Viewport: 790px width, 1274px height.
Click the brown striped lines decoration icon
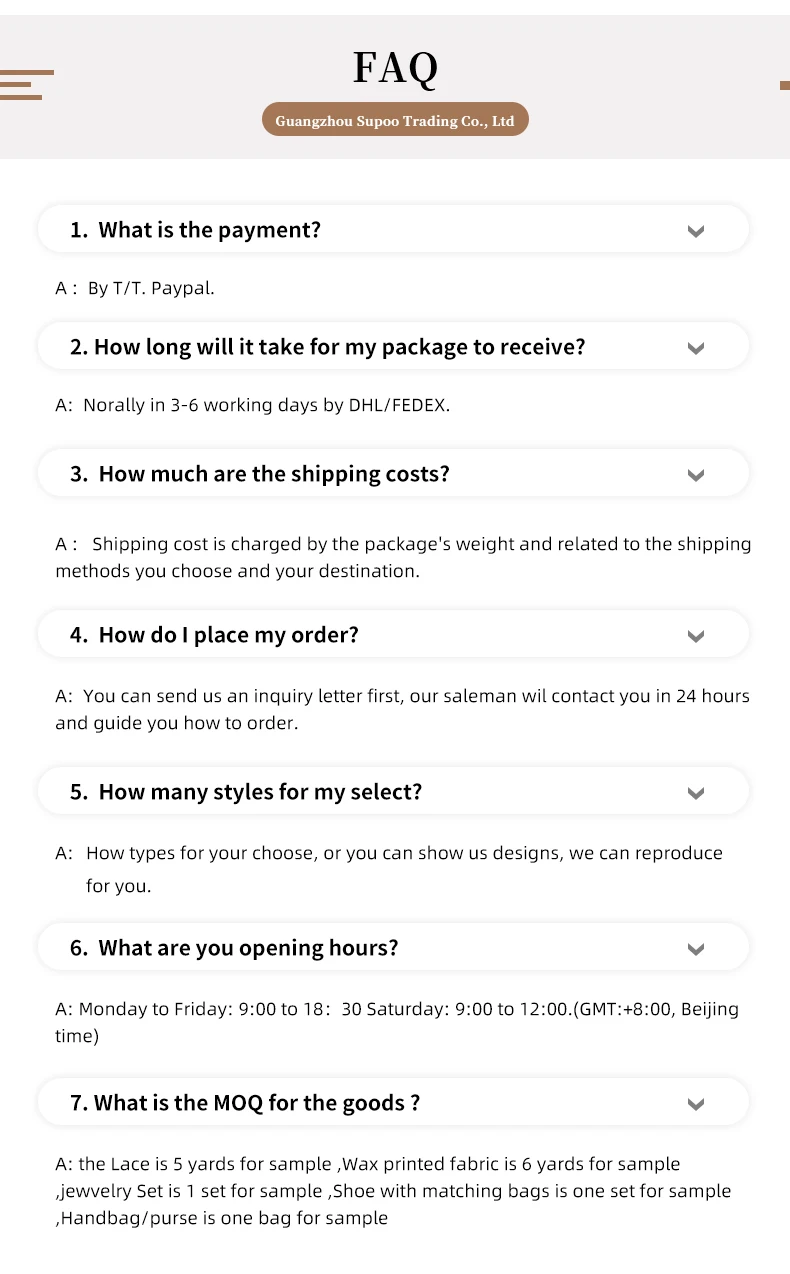[26, 85]
